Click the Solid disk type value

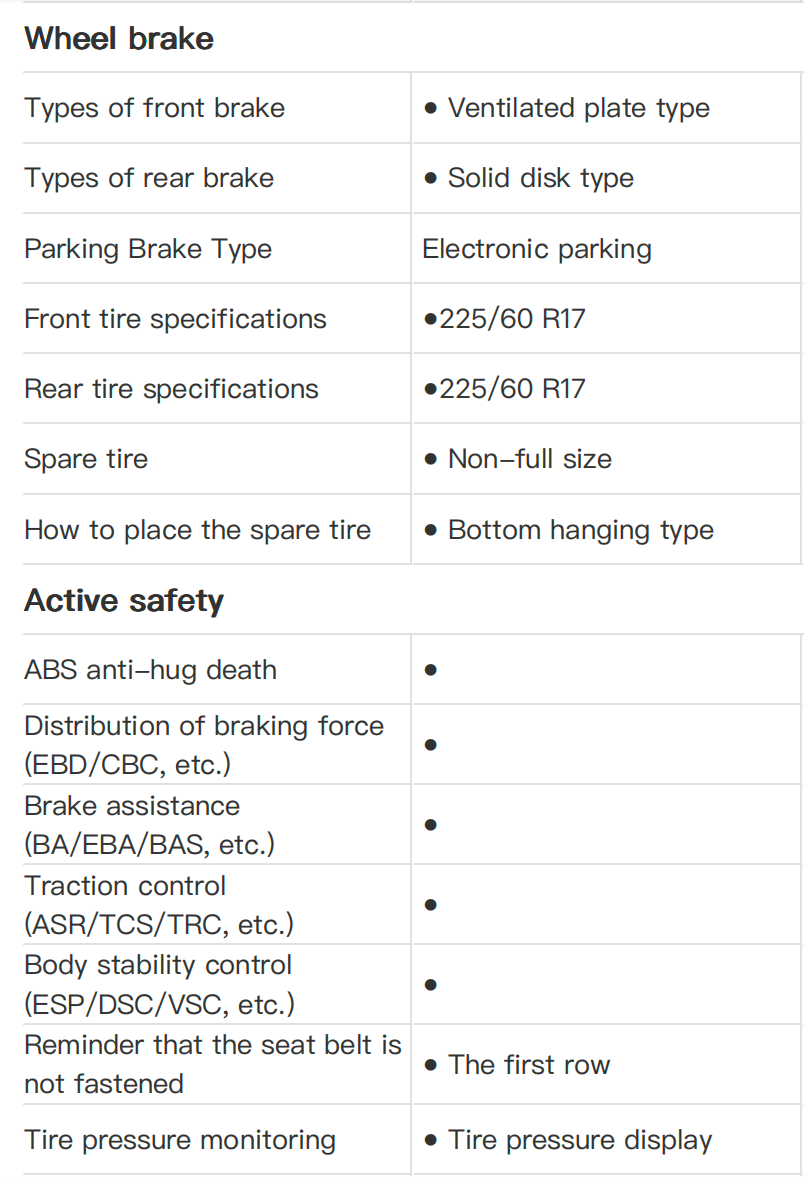pyautogui.click(x=541, y=178)
